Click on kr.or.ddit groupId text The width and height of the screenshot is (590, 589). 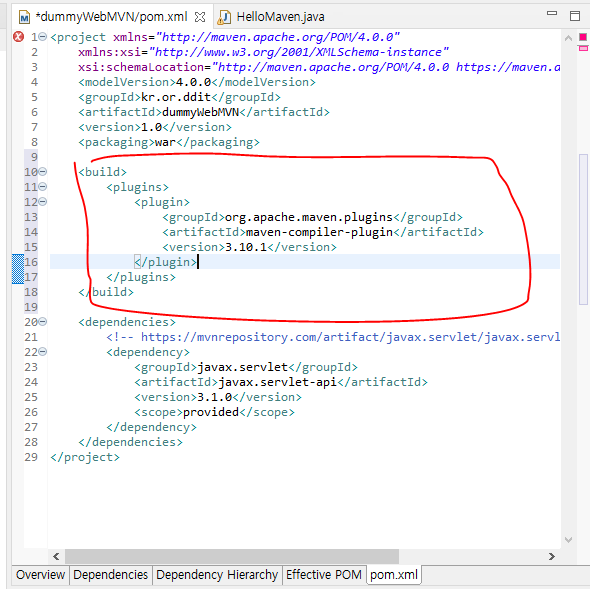[176, 97]
